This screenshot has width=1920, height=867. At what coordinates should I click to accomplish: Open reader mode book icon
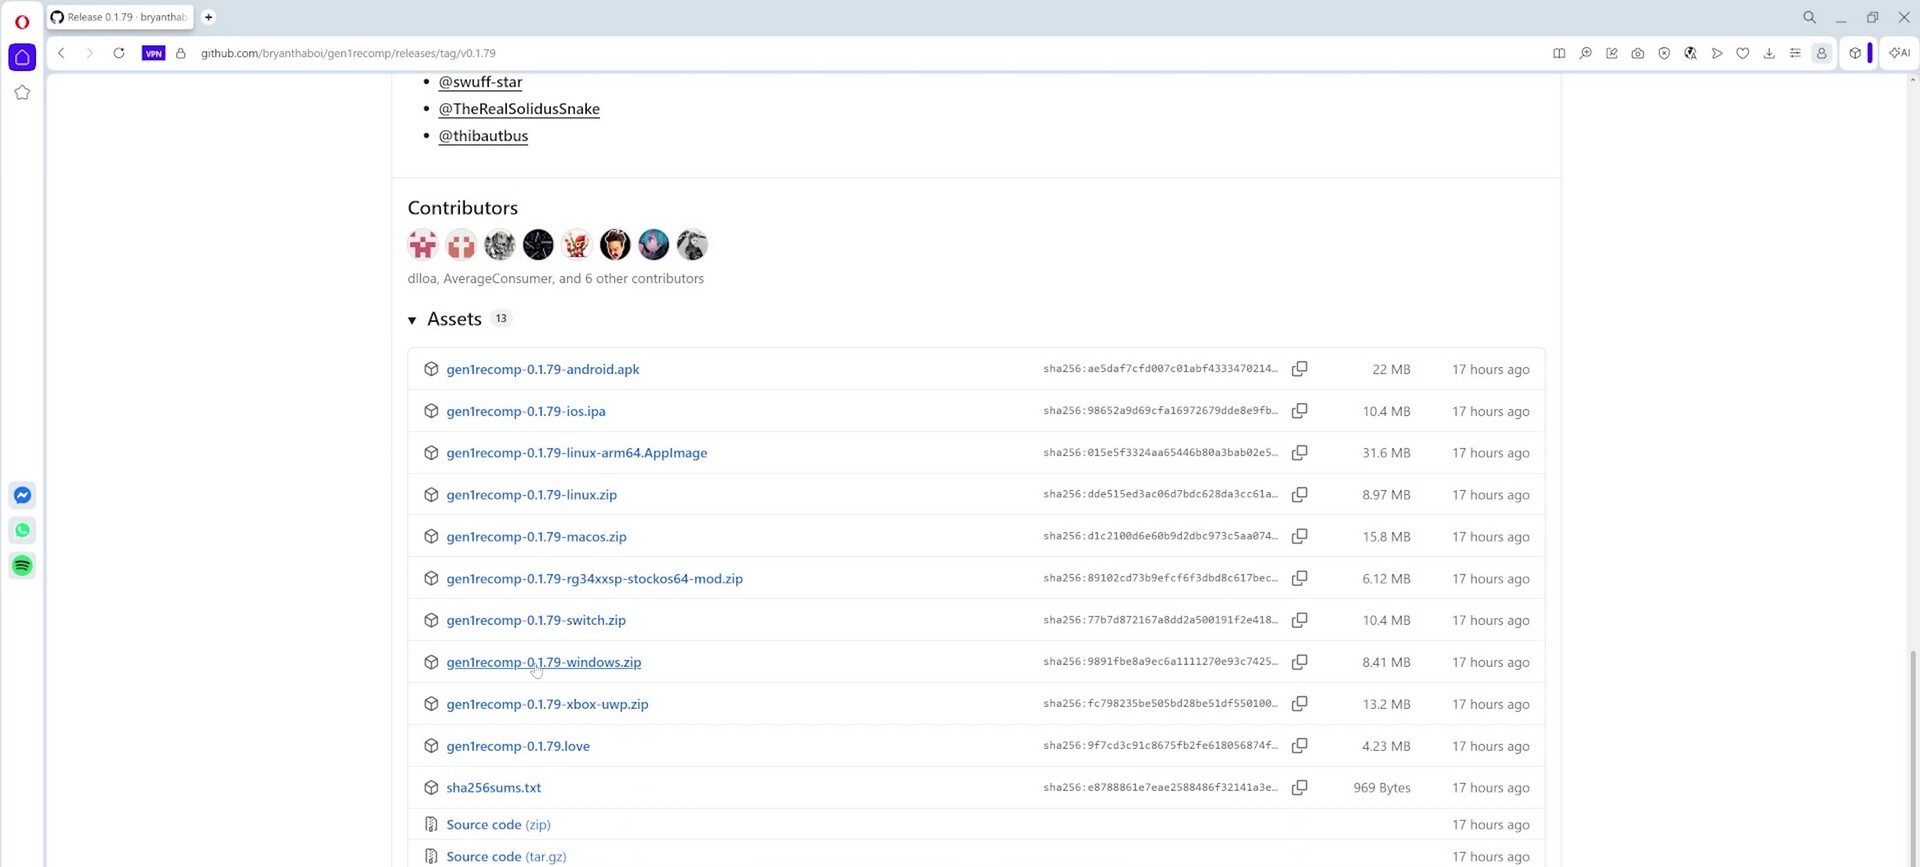coord(1559,53)
